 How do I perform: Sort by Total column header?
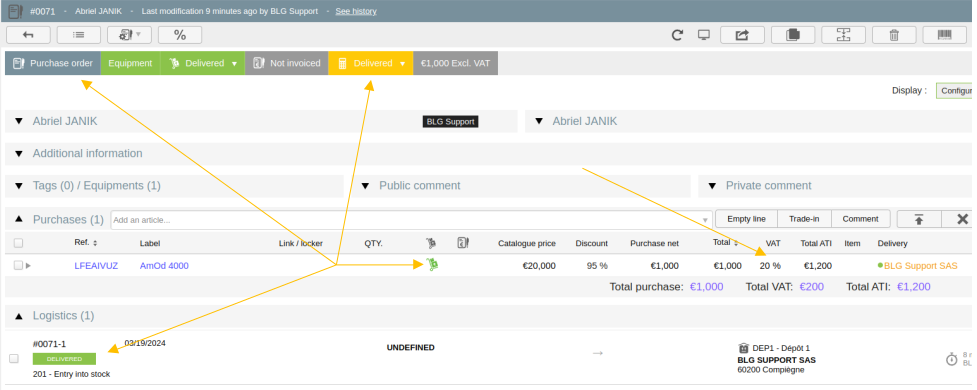pyautogui.click(x=726, y=242)
